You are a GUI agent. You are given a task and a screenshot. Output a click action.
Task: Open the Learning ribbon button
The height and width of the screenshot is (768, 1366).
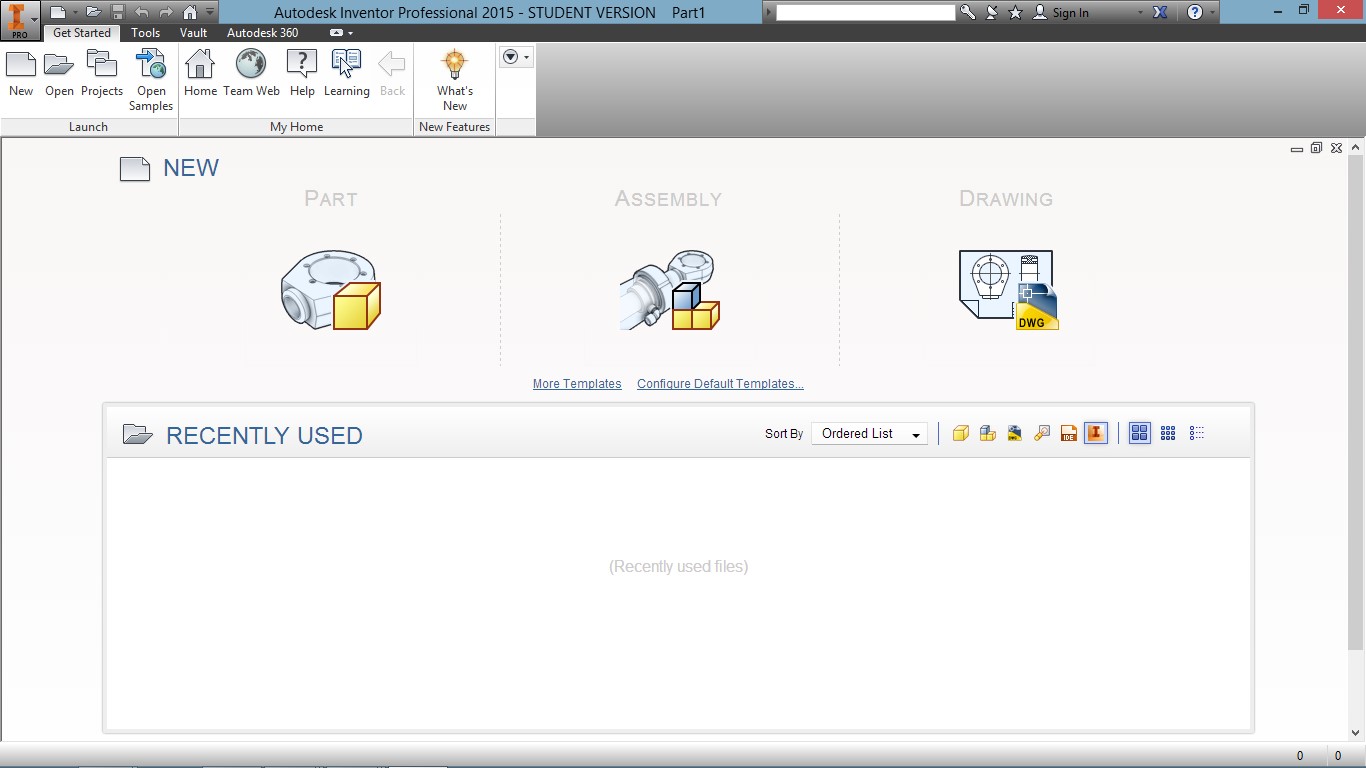pos(347,74)
